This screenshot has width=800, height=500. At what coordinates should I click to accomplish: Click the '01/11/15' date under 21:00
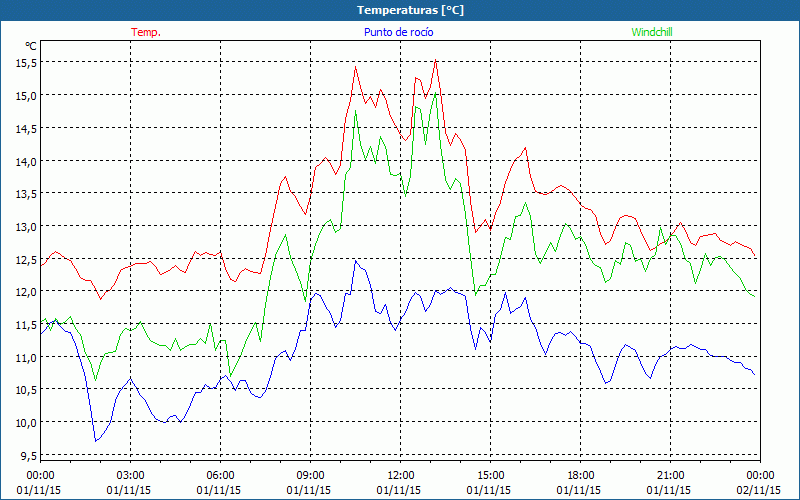coord(668,490)
